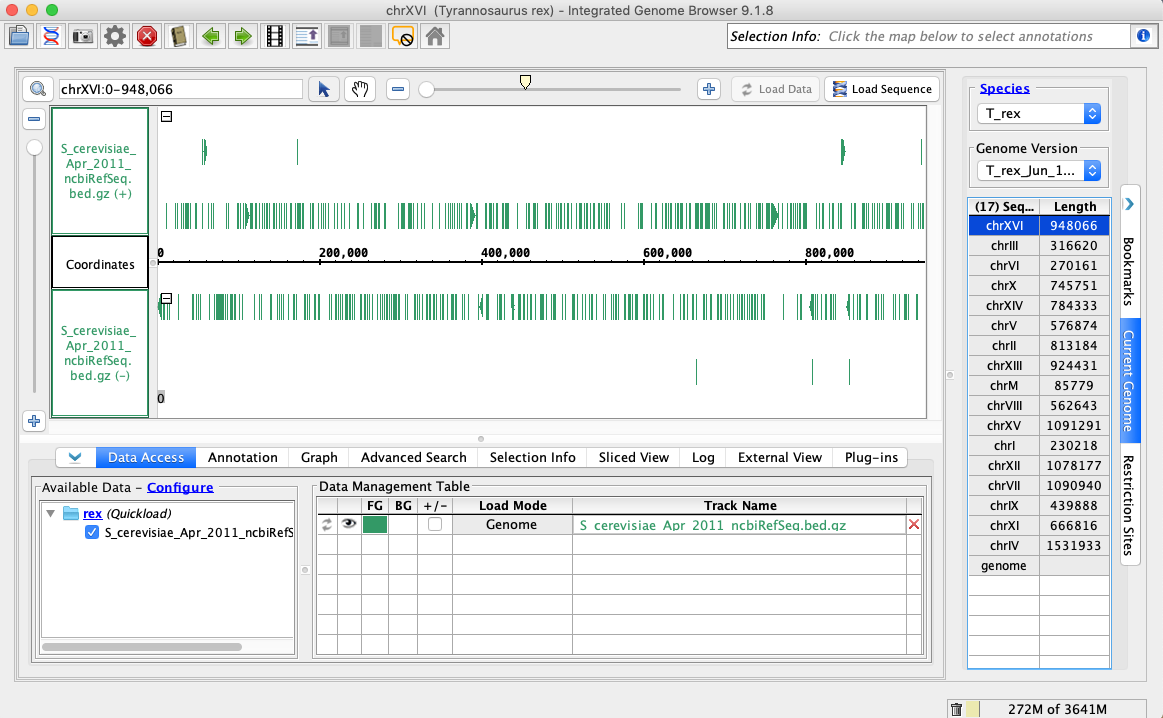
Task: Open the Log tab
Action: pyautogui.click(x=703, y=458)
